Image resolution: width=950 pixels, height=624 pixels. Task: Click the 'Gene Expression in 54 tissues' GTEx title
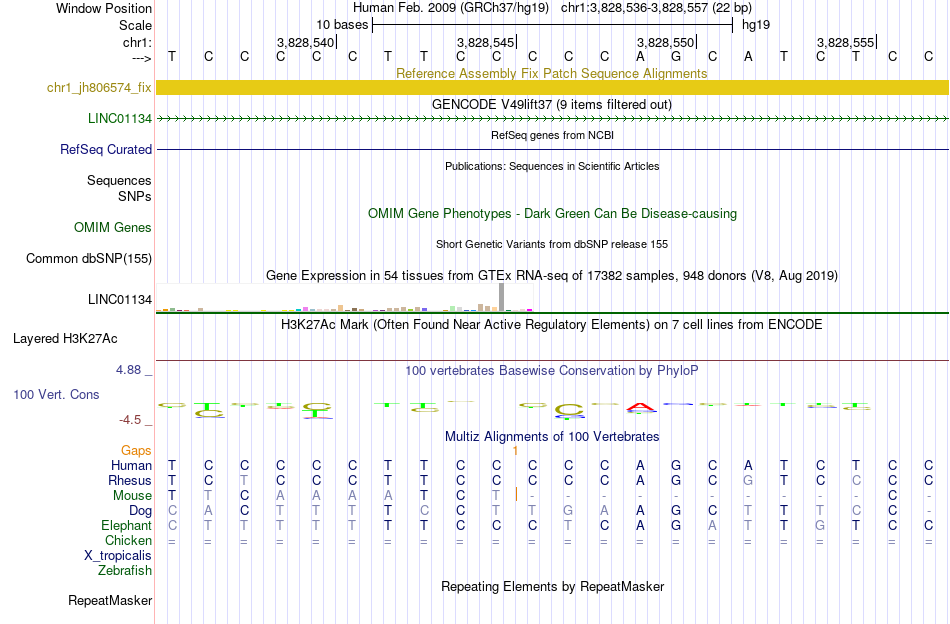pos(552,276)
